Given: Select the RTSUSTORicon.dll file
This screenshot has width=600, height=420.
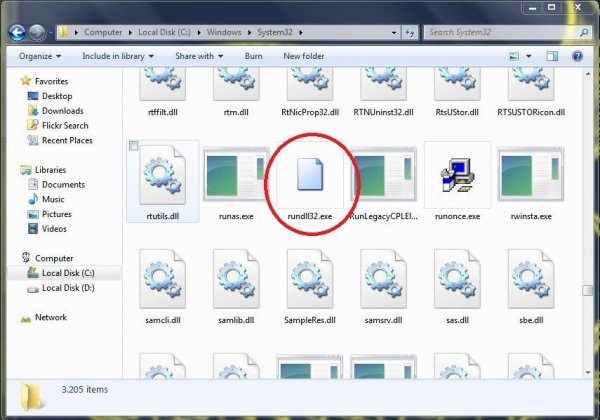Looking at the screenshot, I should (x=531, y=92).
